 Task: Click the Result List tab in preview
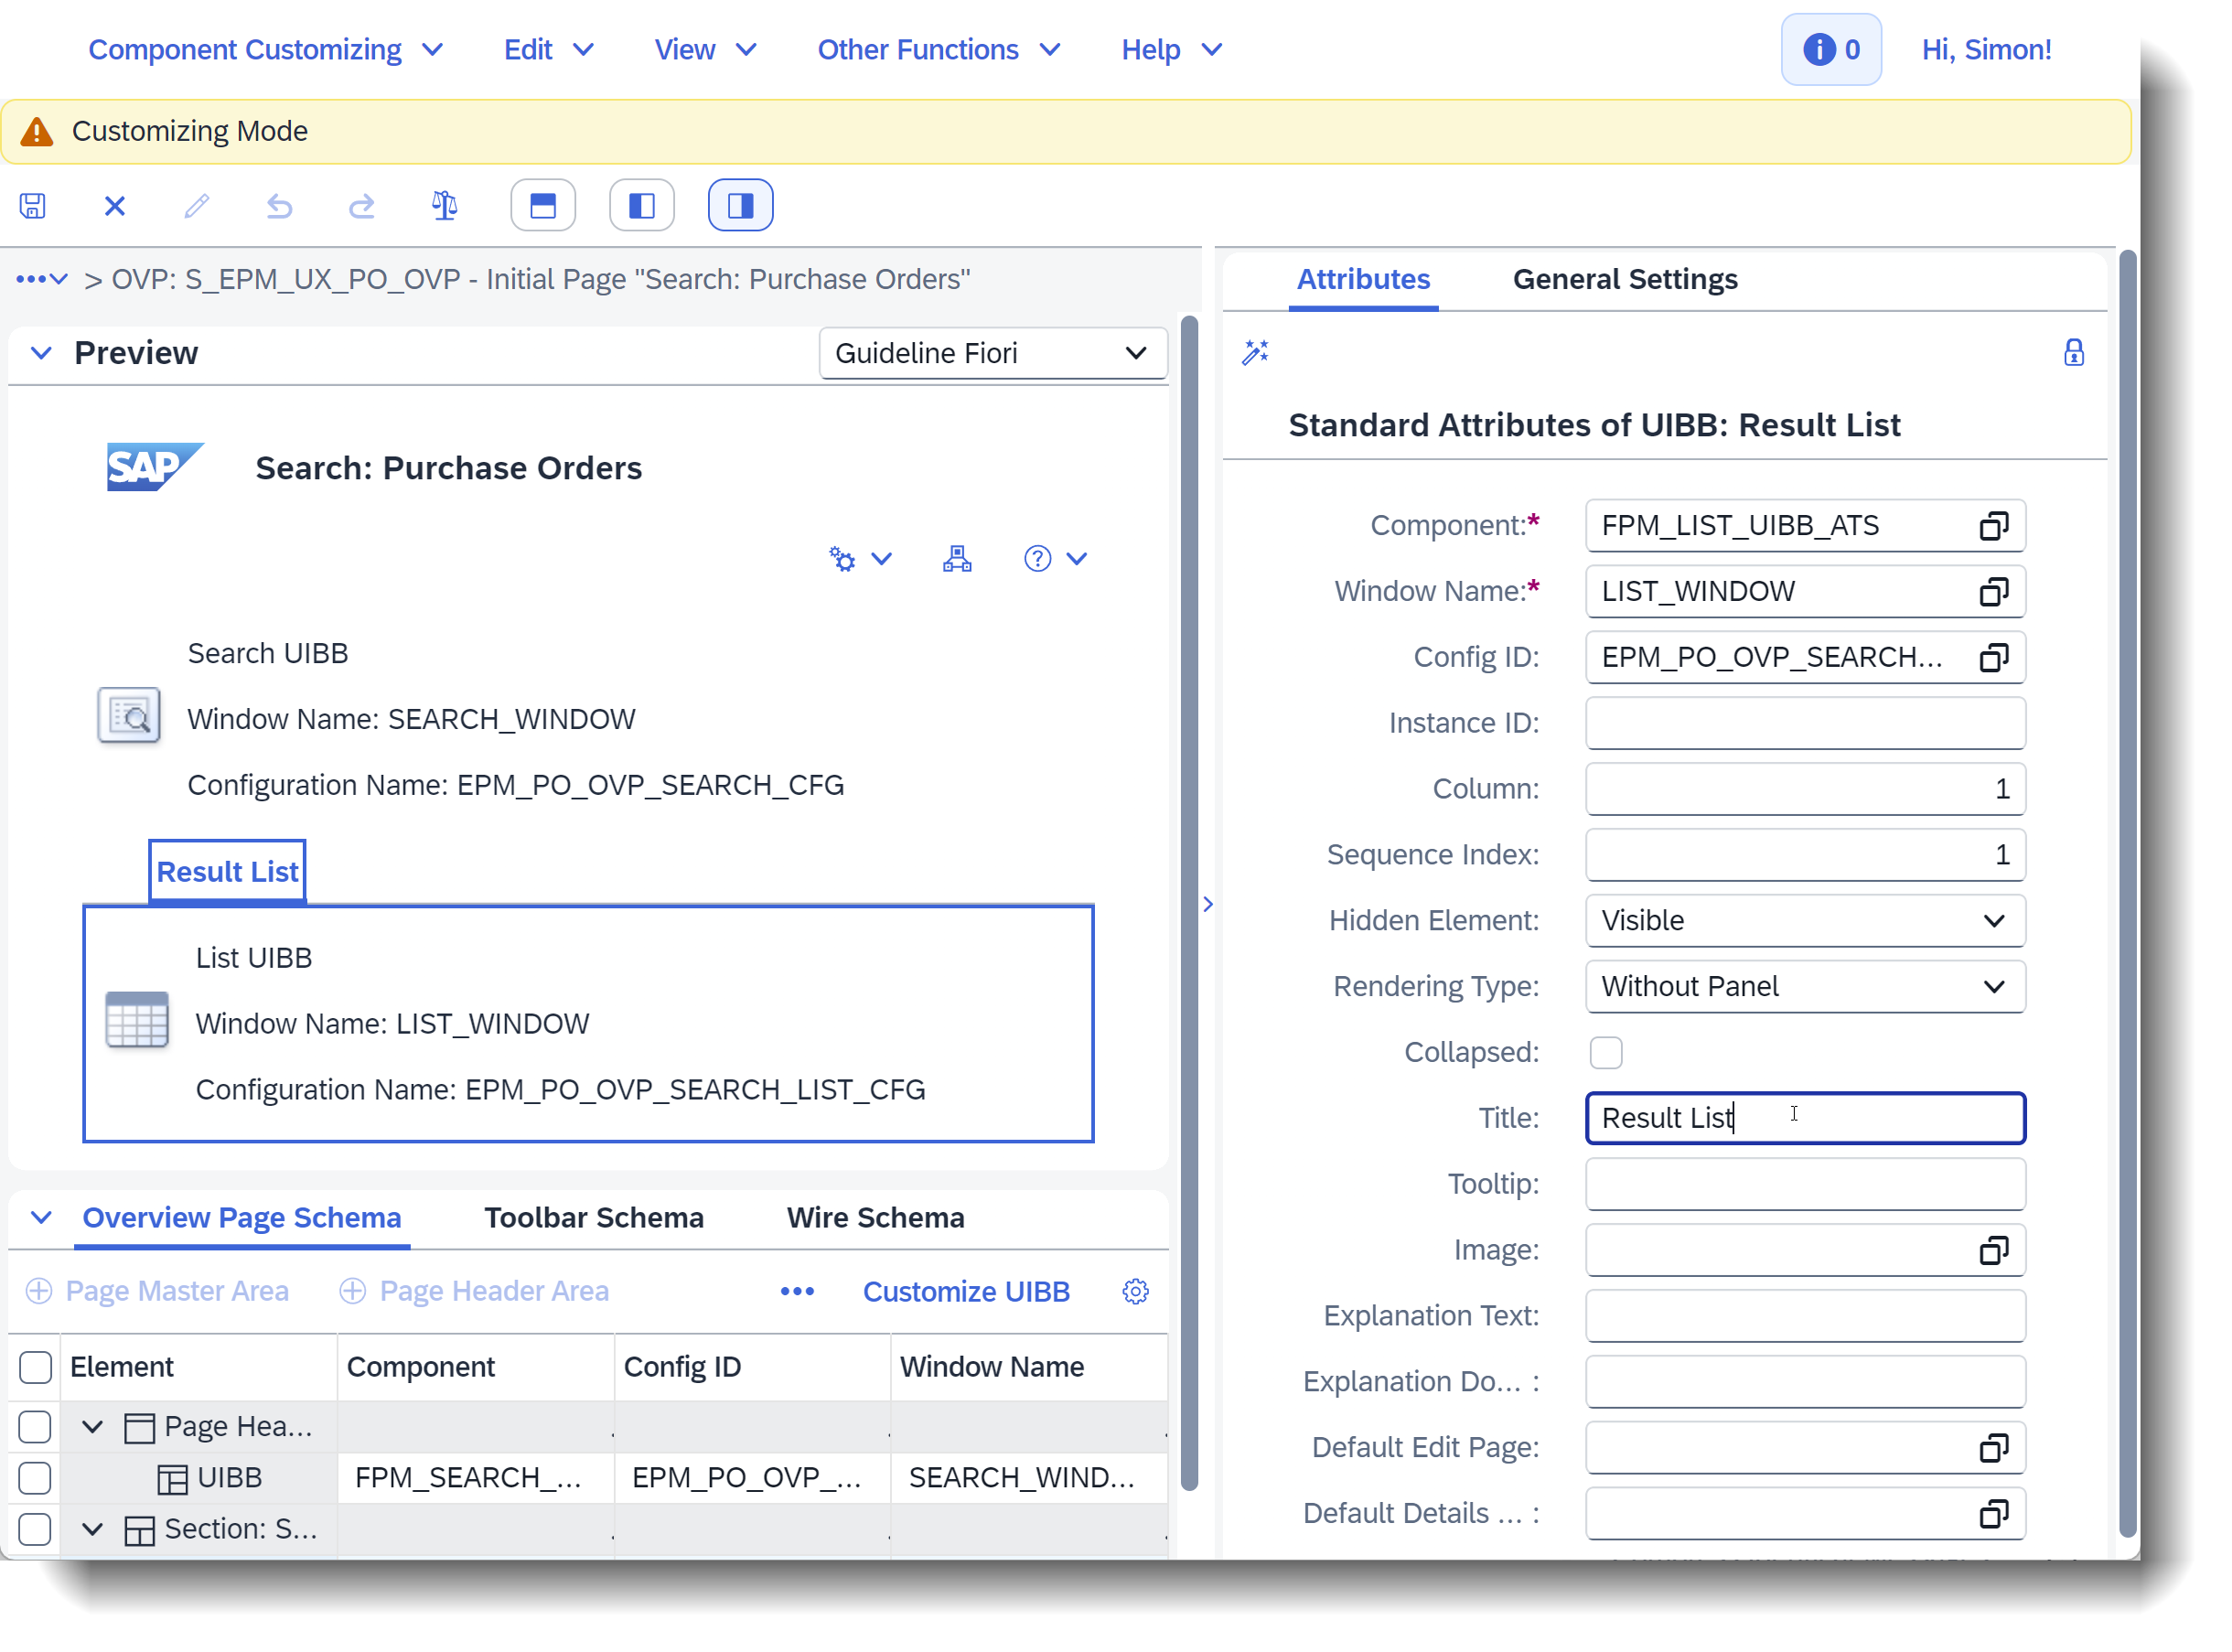[227, 871]
